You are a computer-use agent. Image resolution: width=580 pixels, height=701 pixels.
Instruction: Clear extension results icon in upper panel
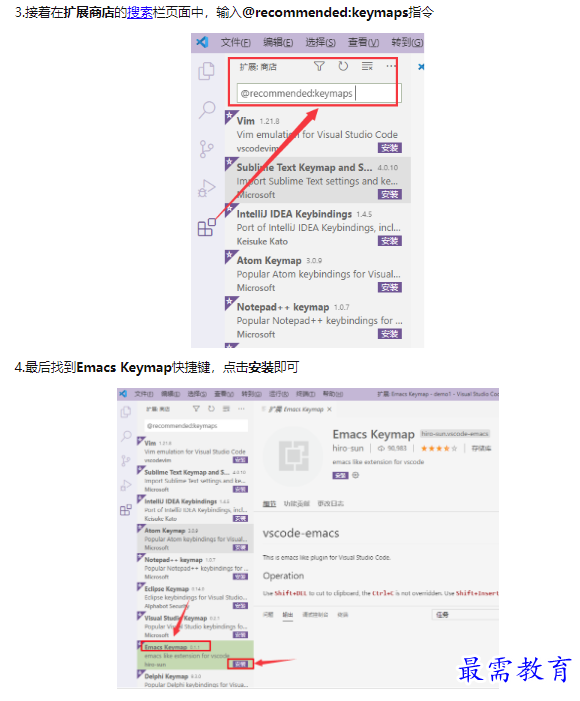coord(367,66)
